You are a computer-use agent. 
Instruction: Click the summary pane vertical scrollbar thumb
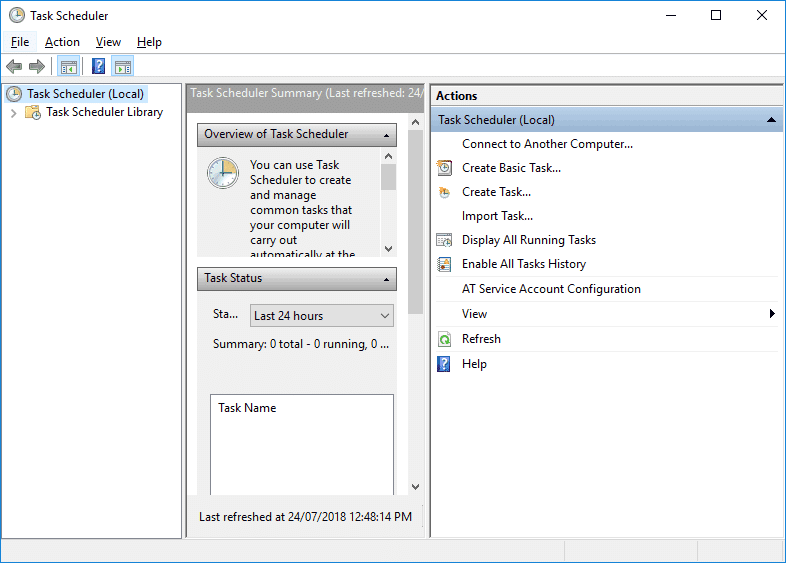[x=415, y=222]
